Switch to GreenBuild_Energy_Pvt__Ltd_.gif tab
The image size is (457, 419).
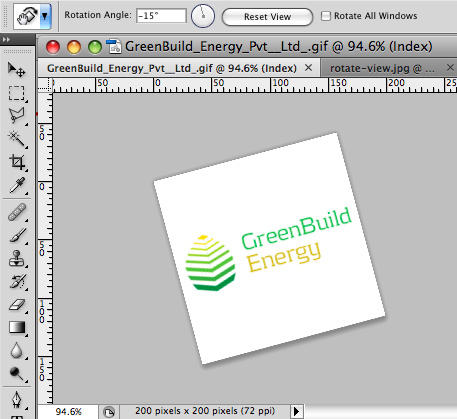tap(172, 68)
